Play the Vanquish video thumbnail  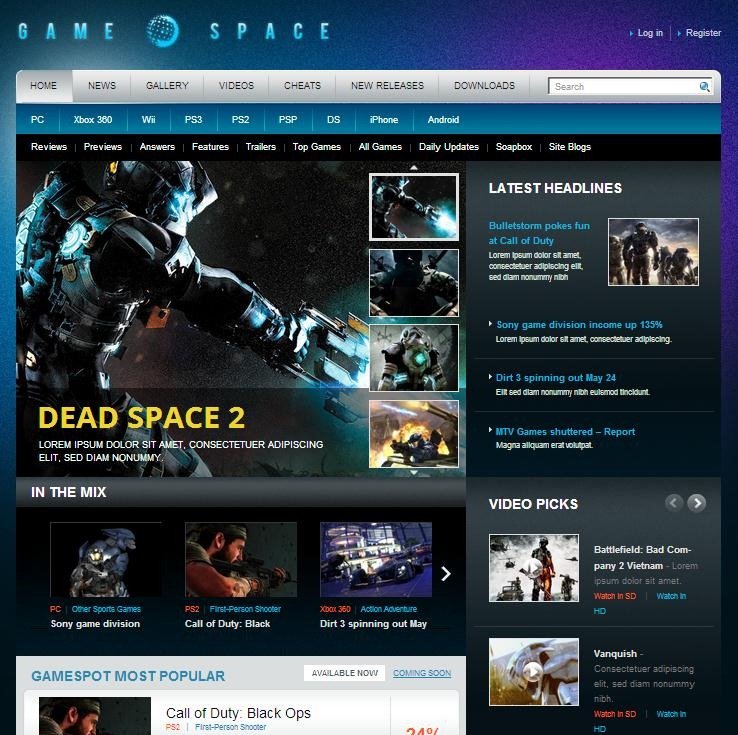pyautogui.click(x=534, y=671)
